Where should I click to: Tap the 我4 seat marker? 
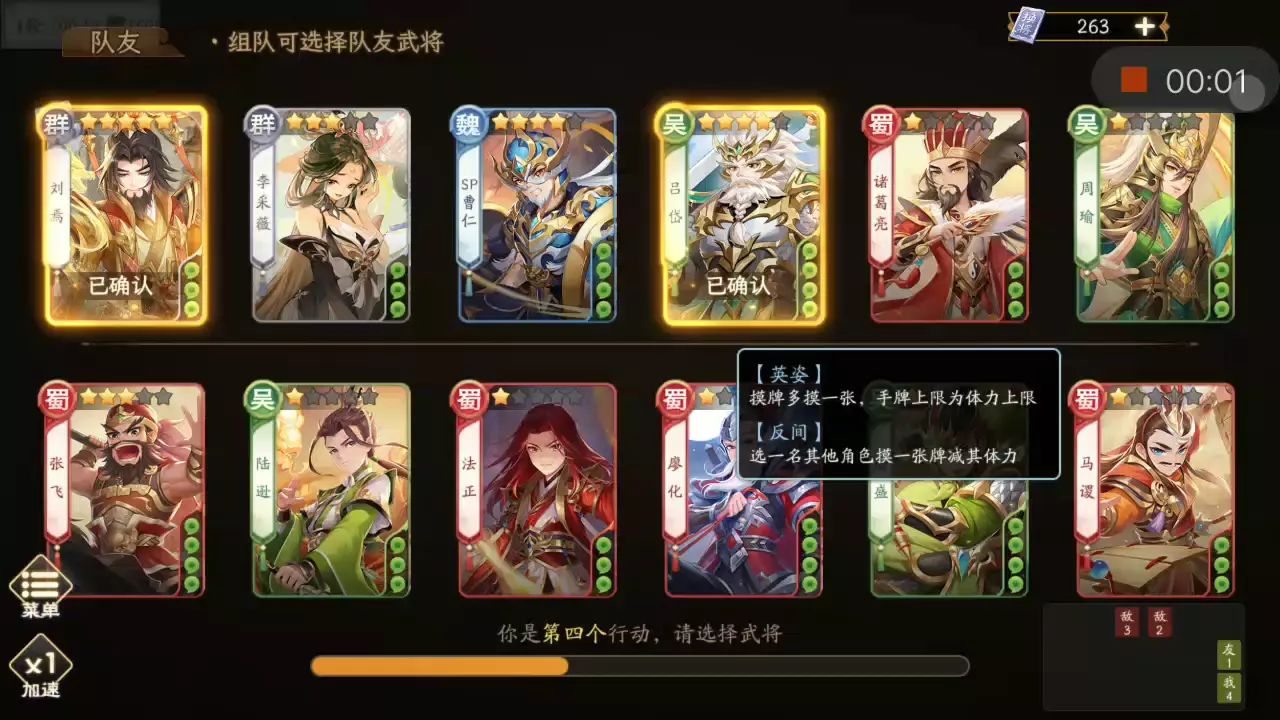click(1229, 687)
